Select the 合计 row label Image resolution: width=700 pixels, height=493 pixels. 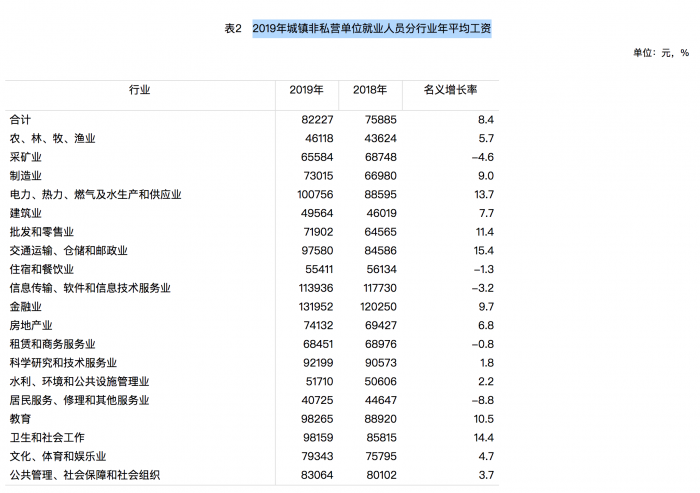tap(19, 120)
